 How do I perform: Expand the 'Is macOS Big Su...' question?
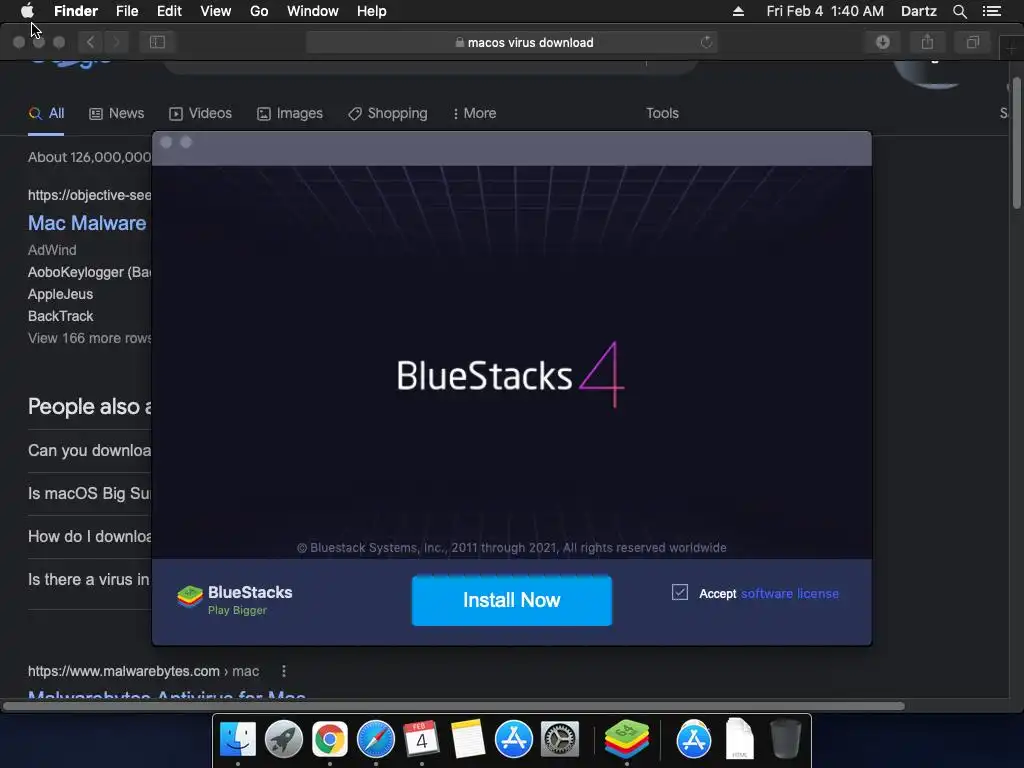(x=89, y=494)
